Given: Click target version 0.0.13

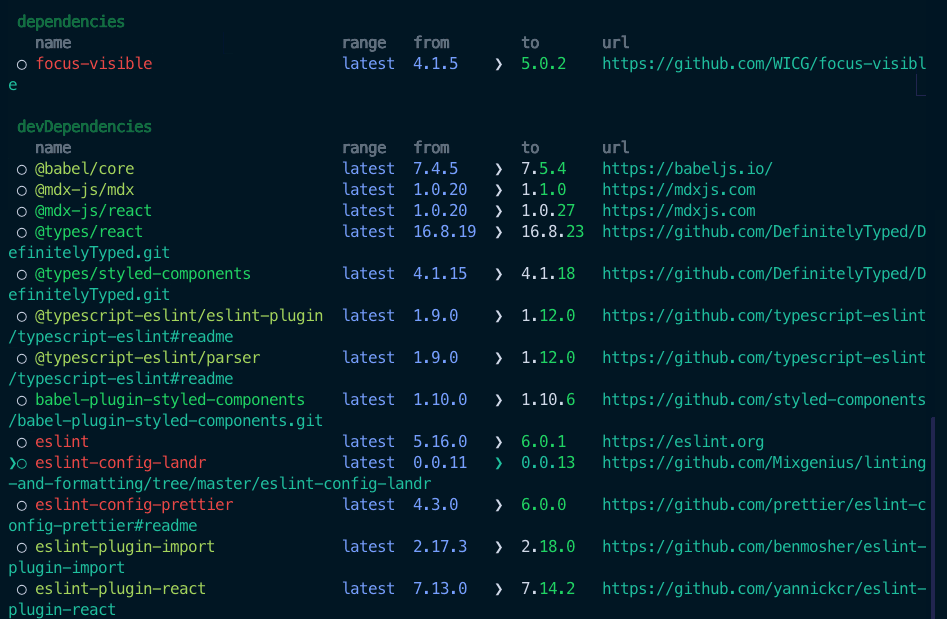Looking at the screenshot, I should 548,463.
